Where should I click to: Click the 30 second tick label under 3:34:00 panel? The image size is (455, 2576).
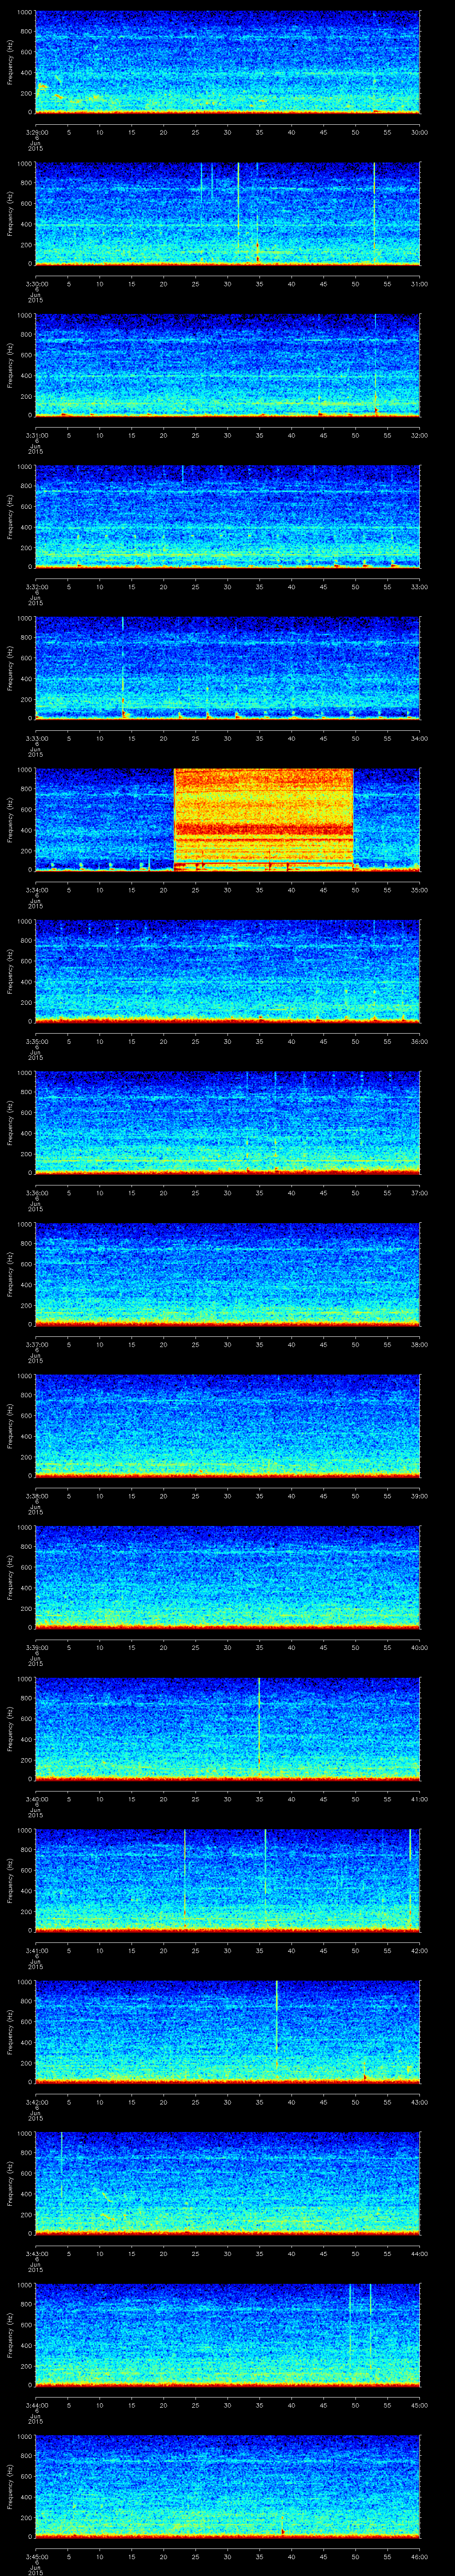(227, 890)
